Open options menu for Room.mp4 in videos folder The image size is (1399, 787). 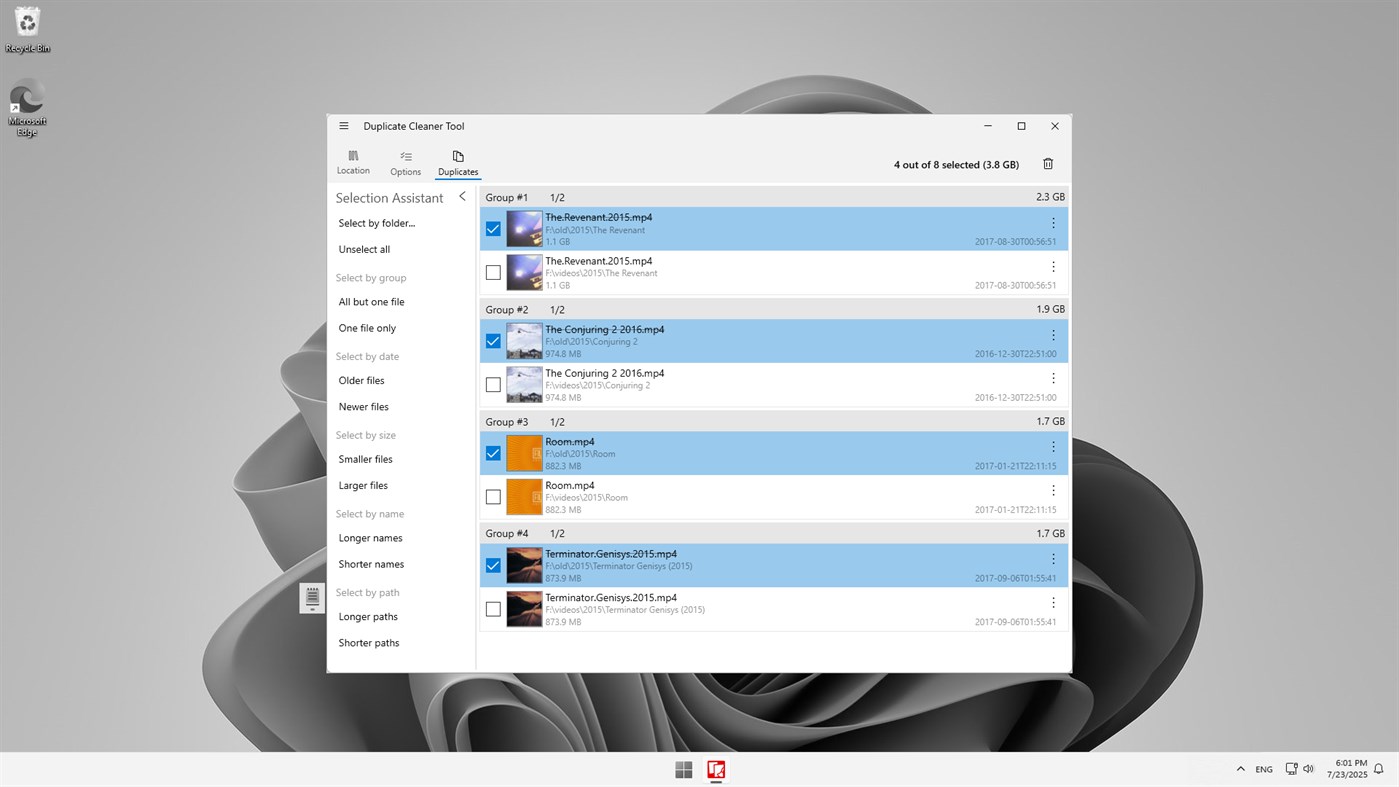(1052, 490)
